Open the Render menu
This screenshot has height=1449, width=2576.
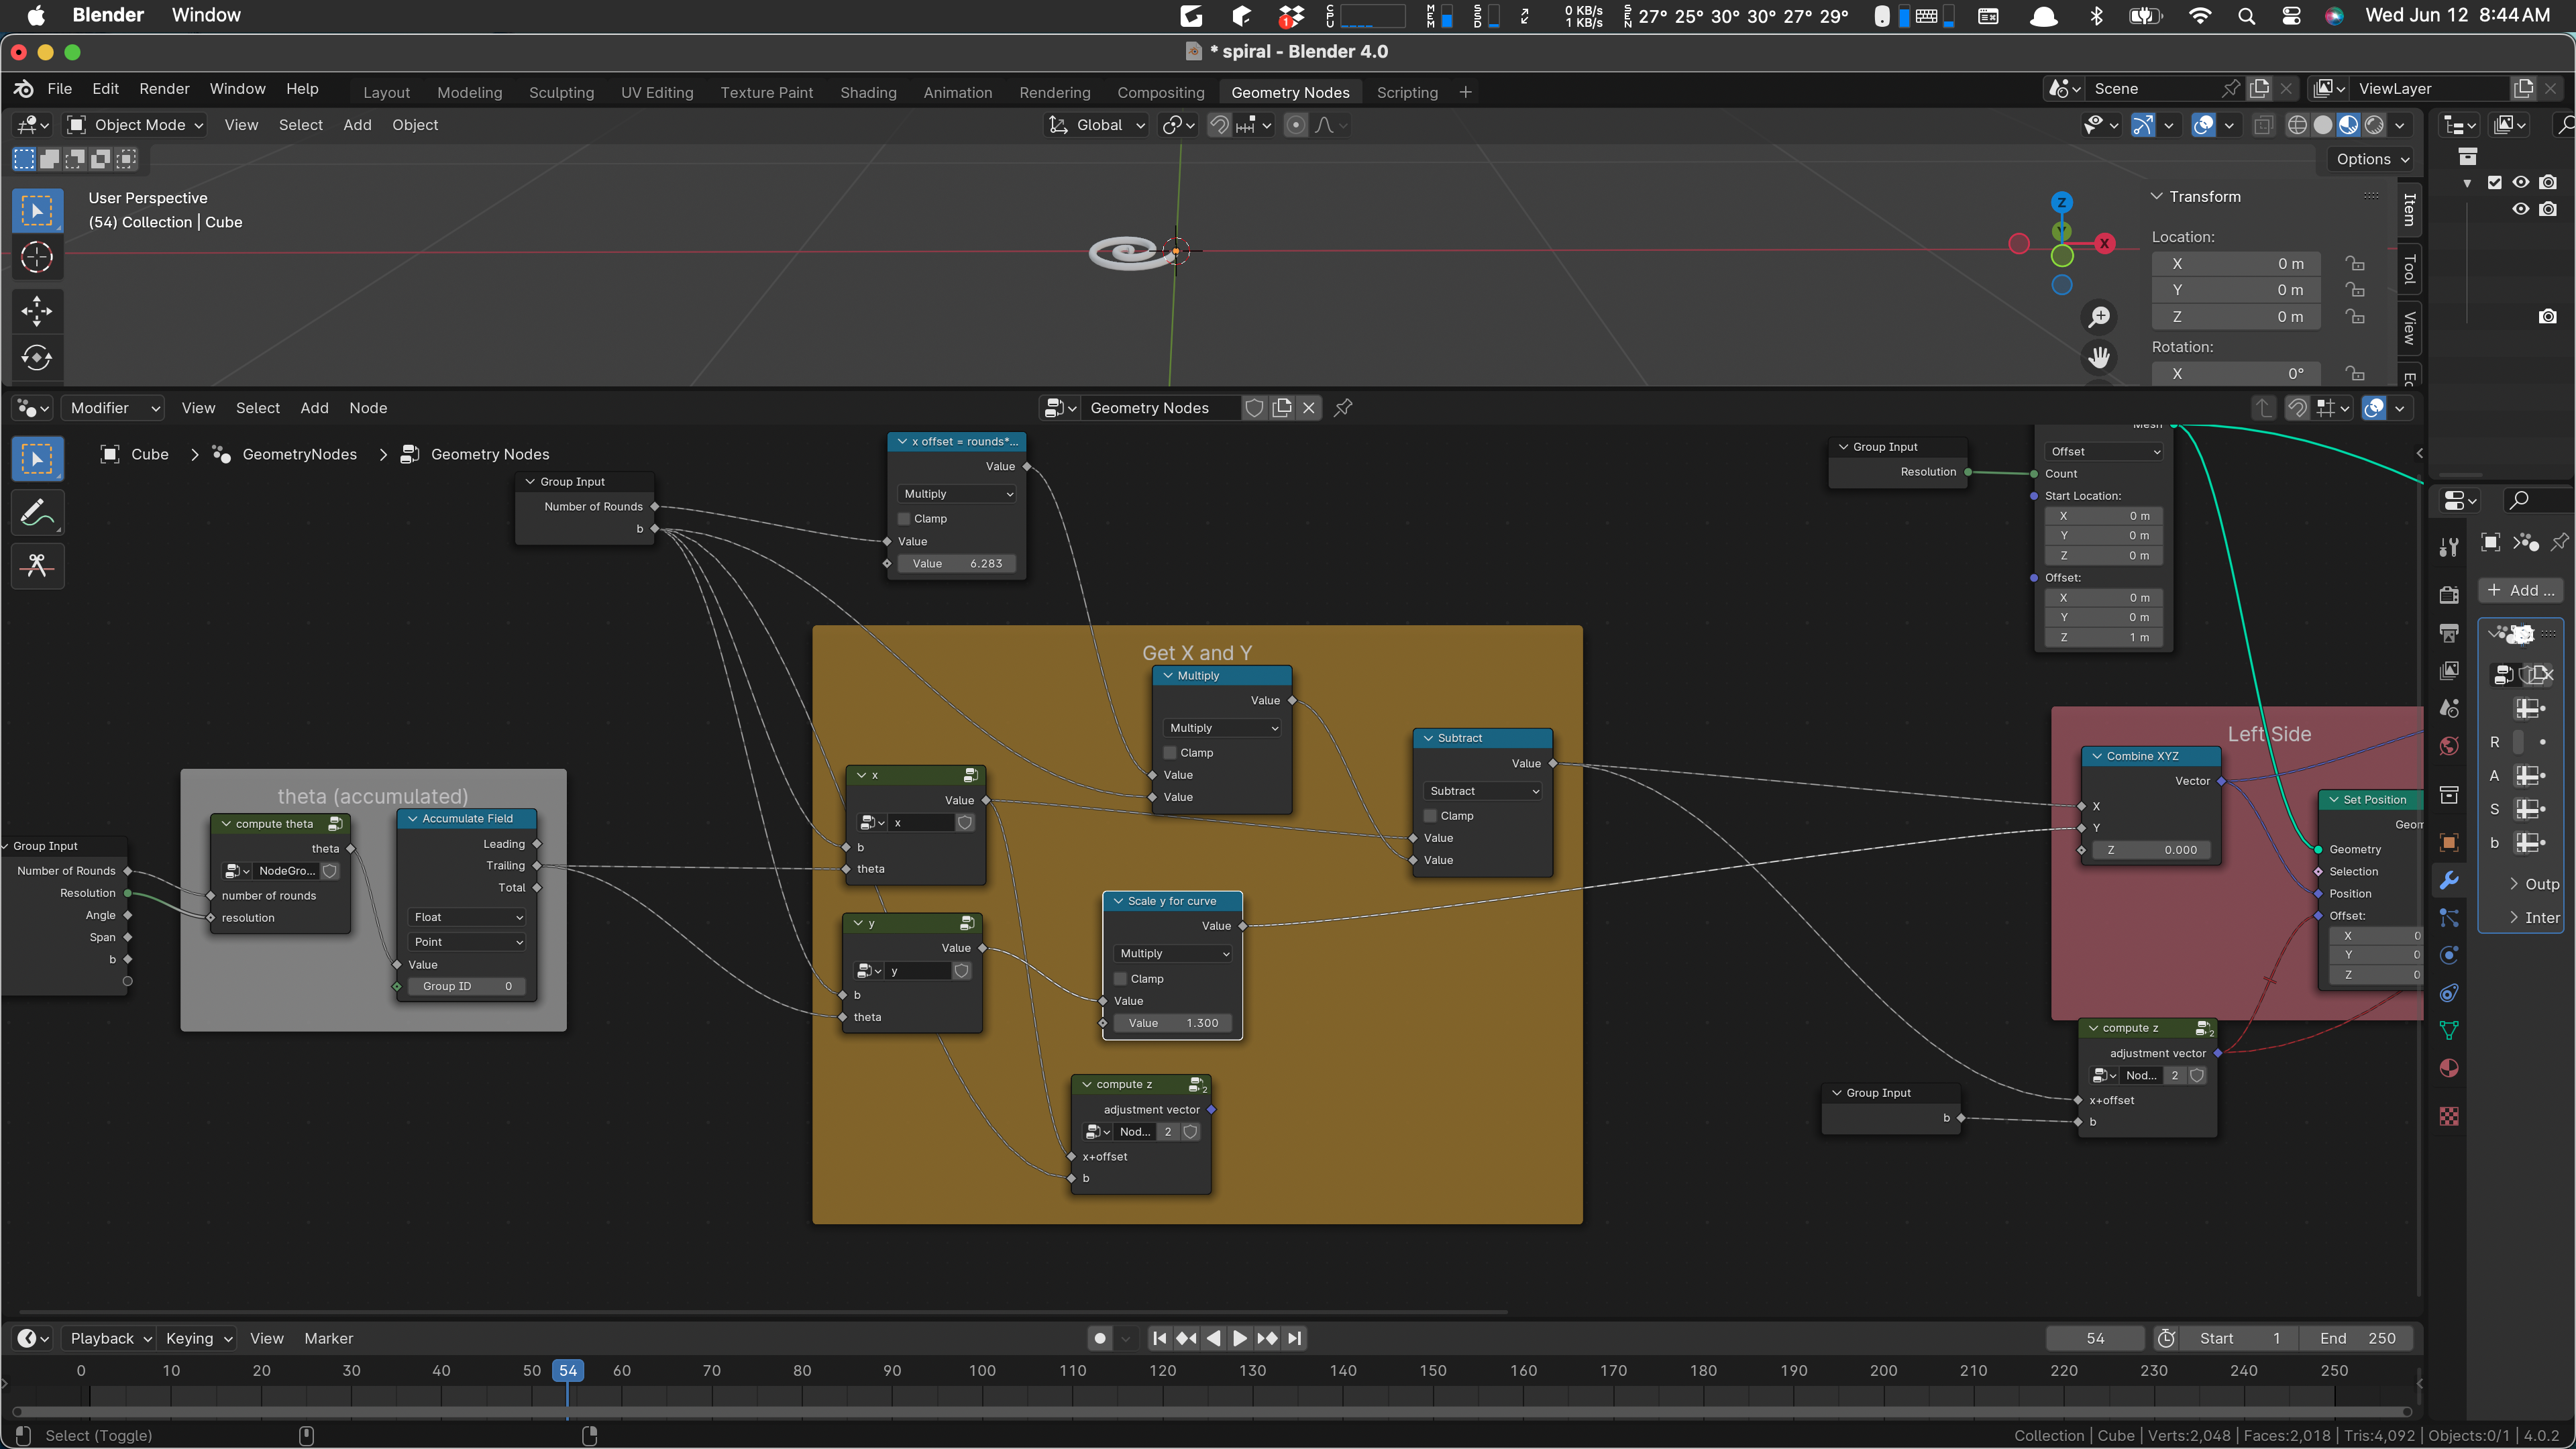click(164, 89)
